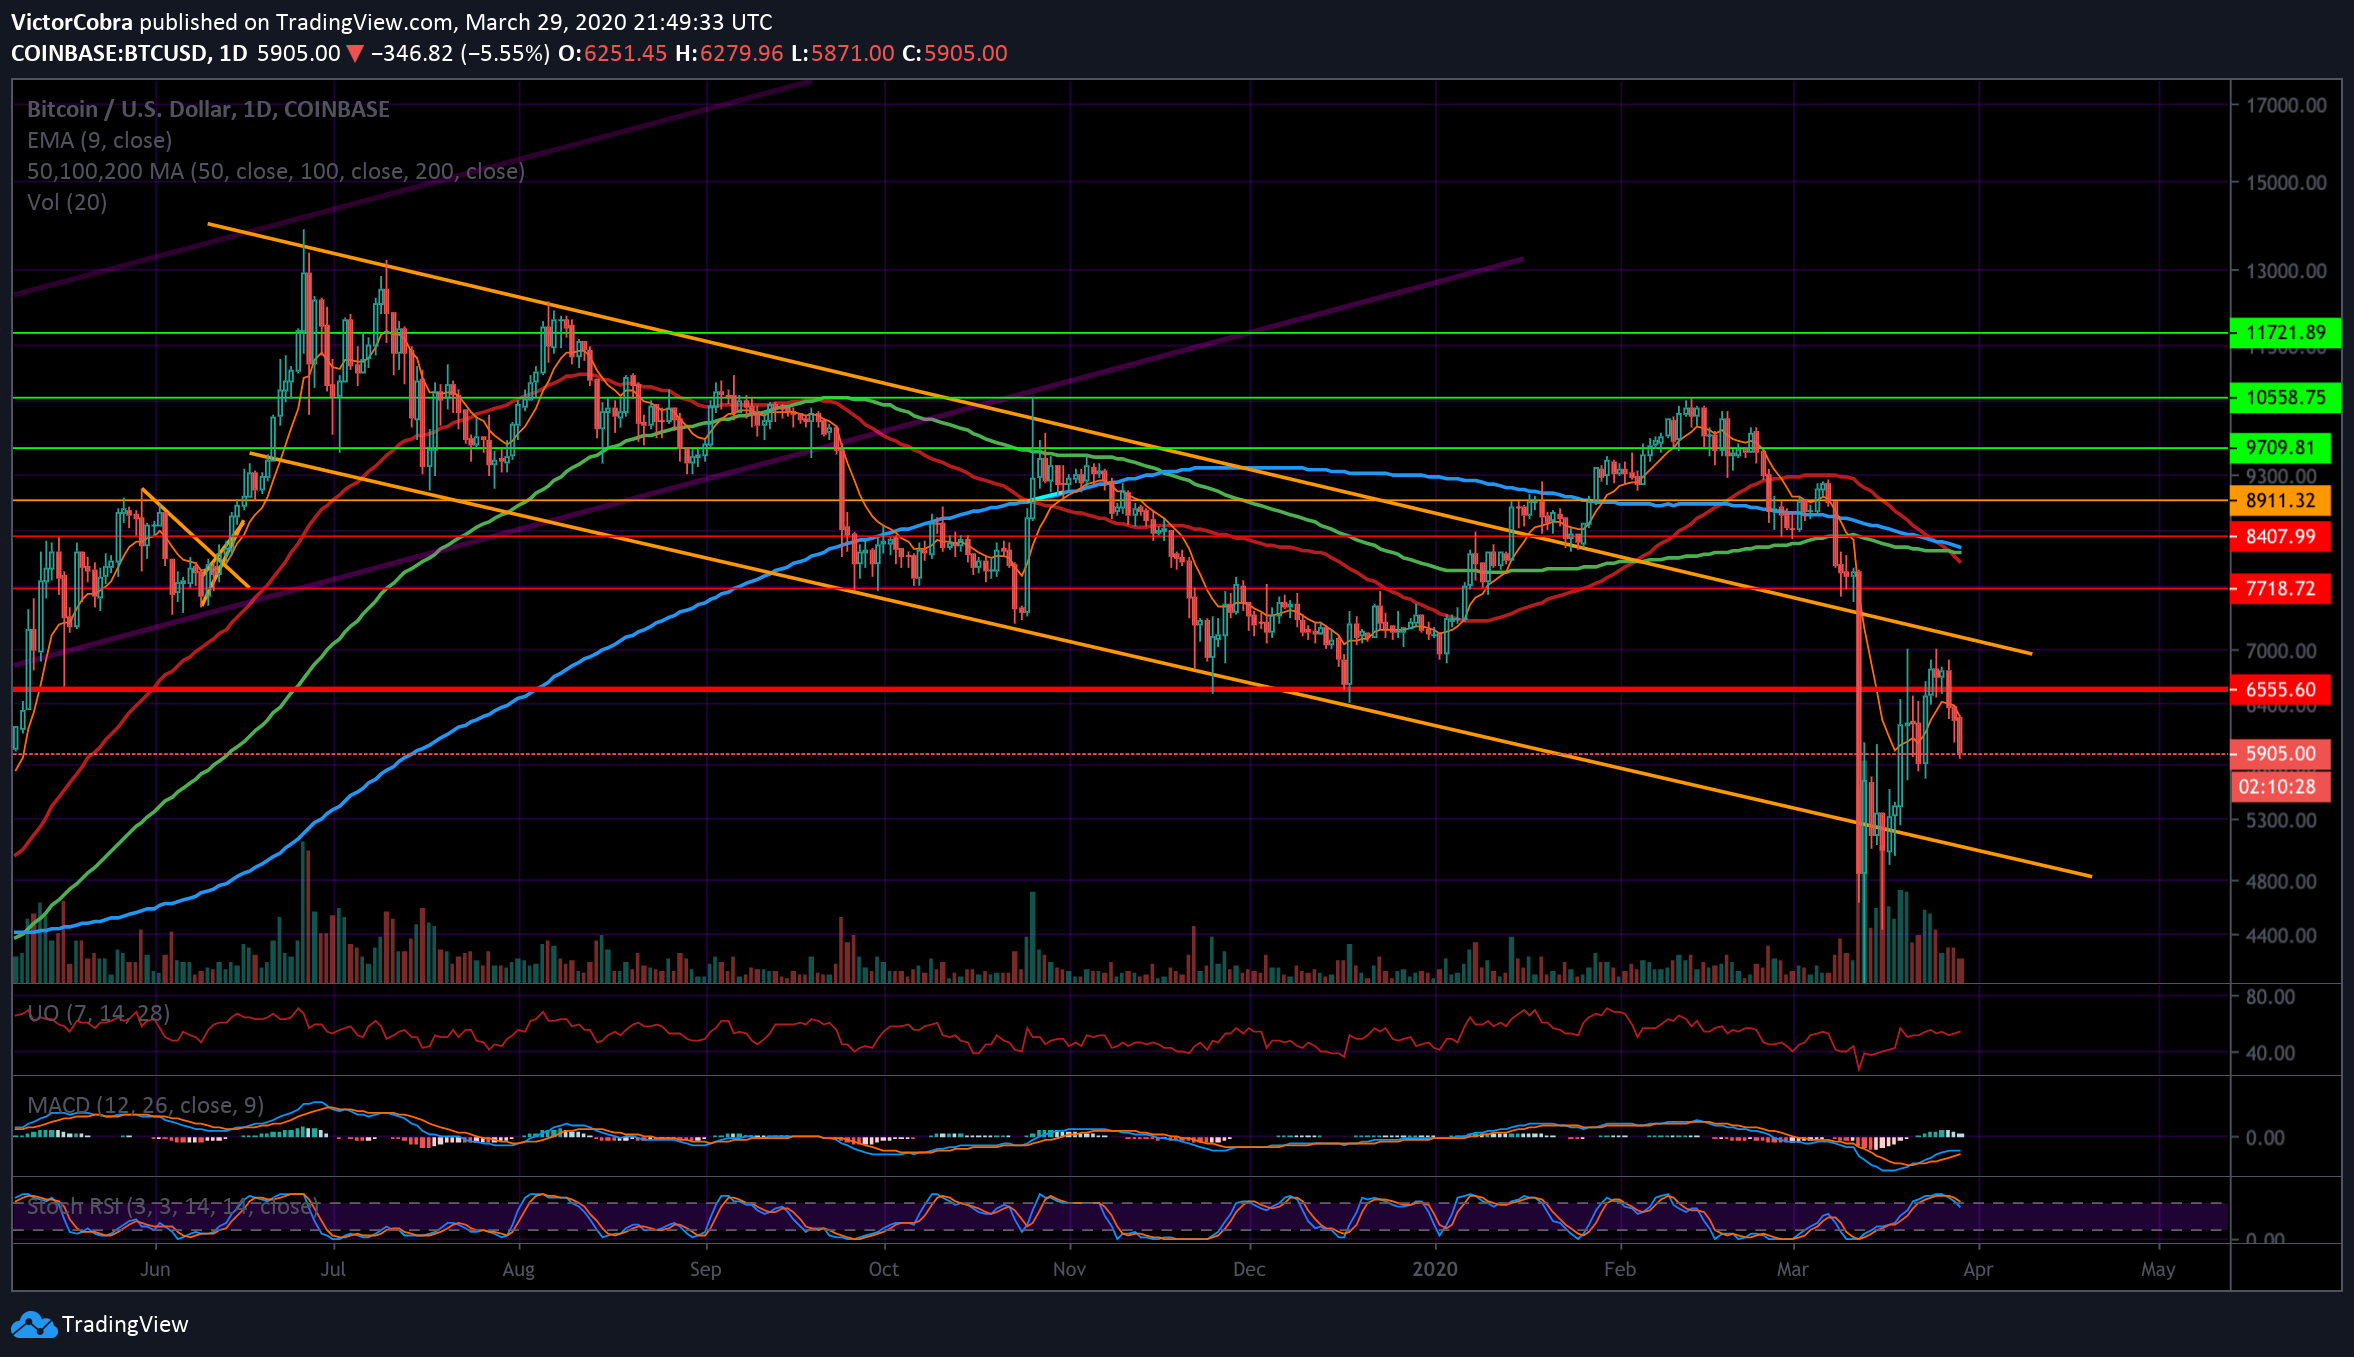Click the 15000.00 price axis label
Viewport: 2354px width, 1357px height.
click(x=2286, y=183)
